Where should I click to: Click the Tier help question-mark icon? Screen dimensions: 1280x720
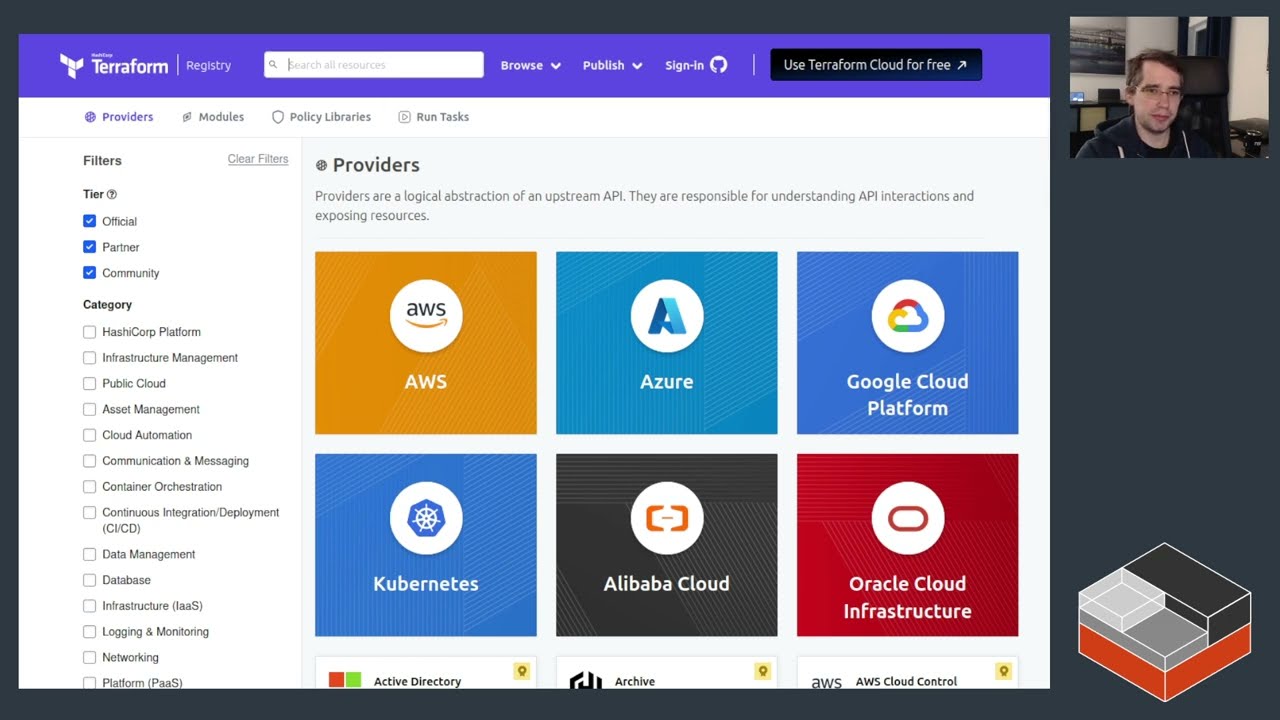pyautogui.click(x=112, y=194)
